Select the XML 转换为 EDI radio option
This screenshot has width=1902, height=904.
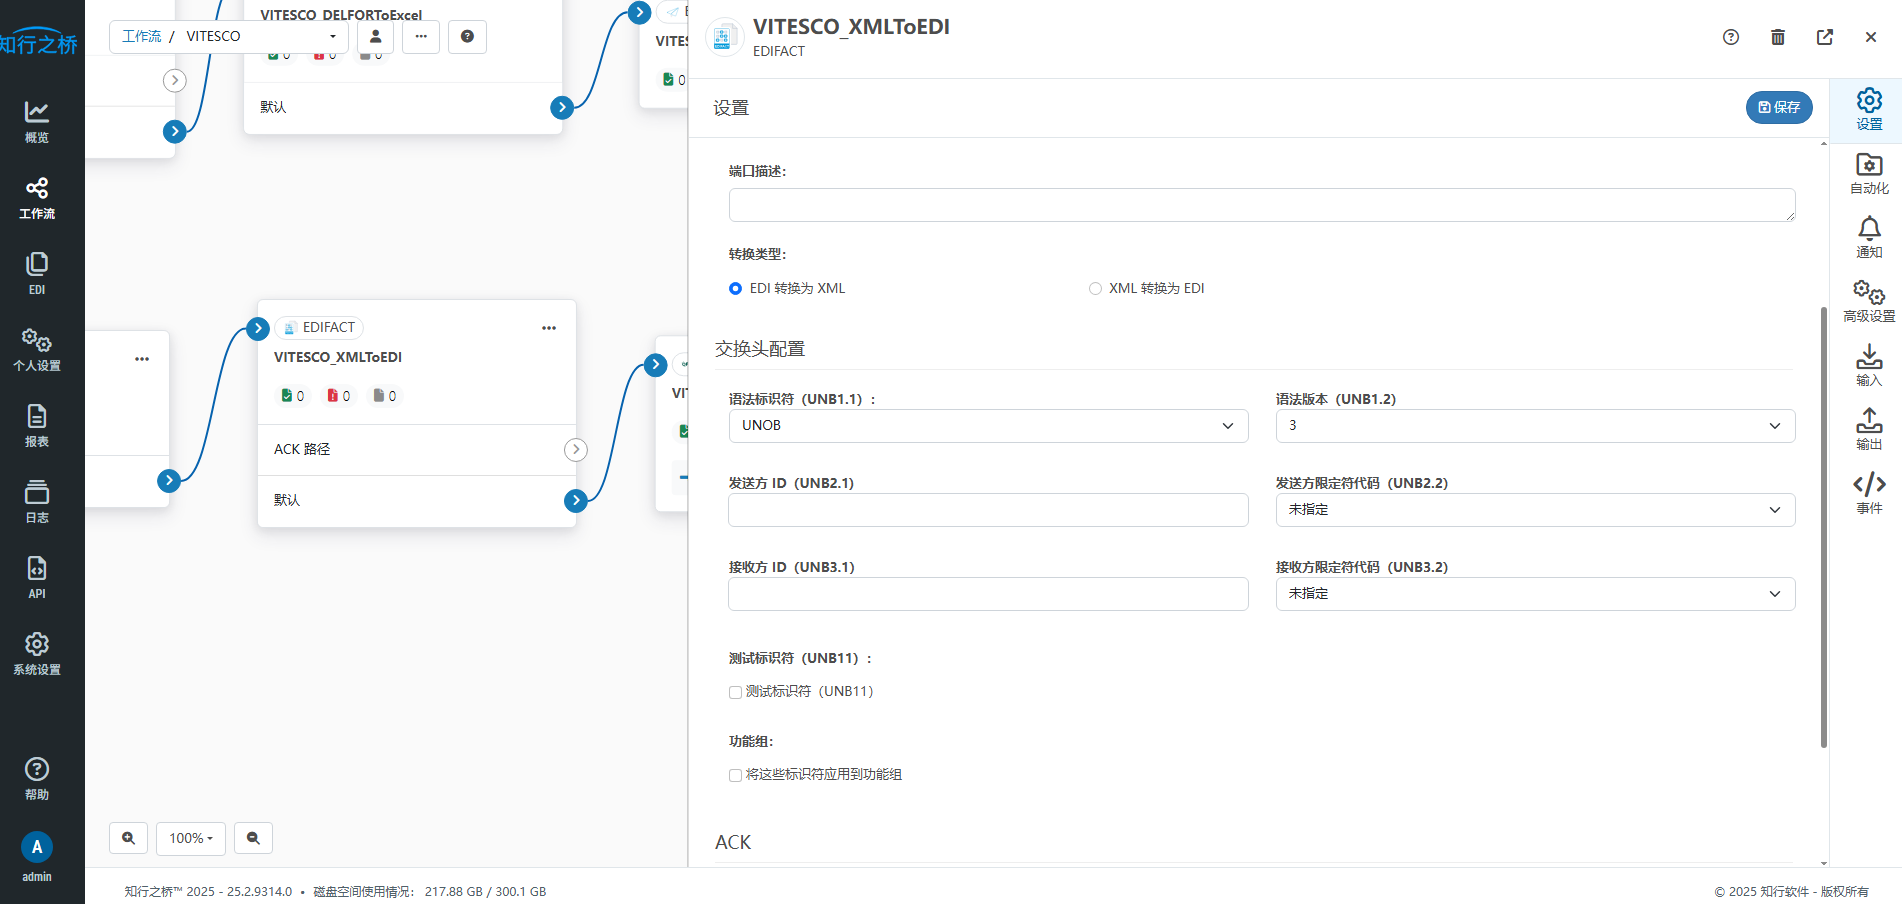coord(1095,289)
